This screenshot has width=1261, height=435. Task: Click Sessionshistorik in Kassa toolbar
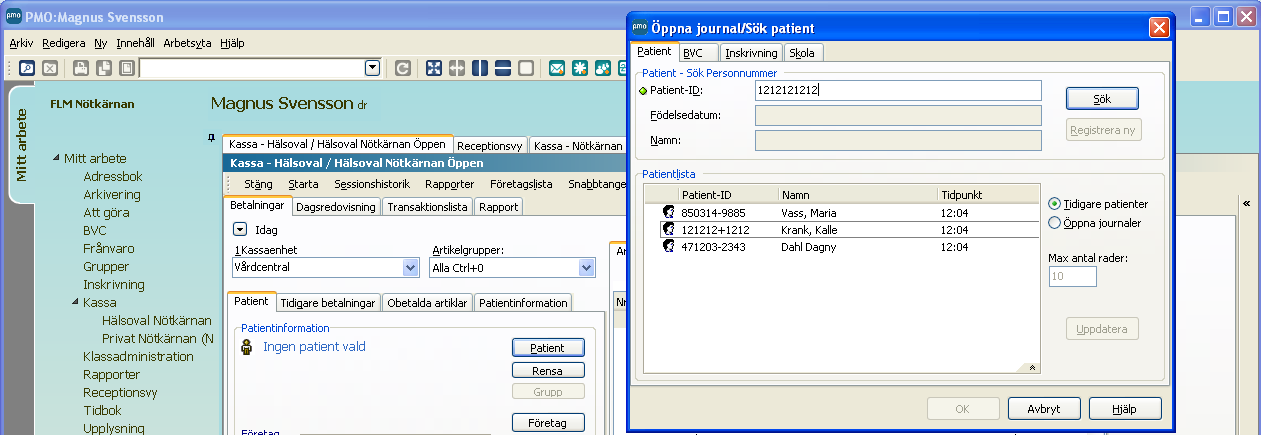[x=372, y=184]
